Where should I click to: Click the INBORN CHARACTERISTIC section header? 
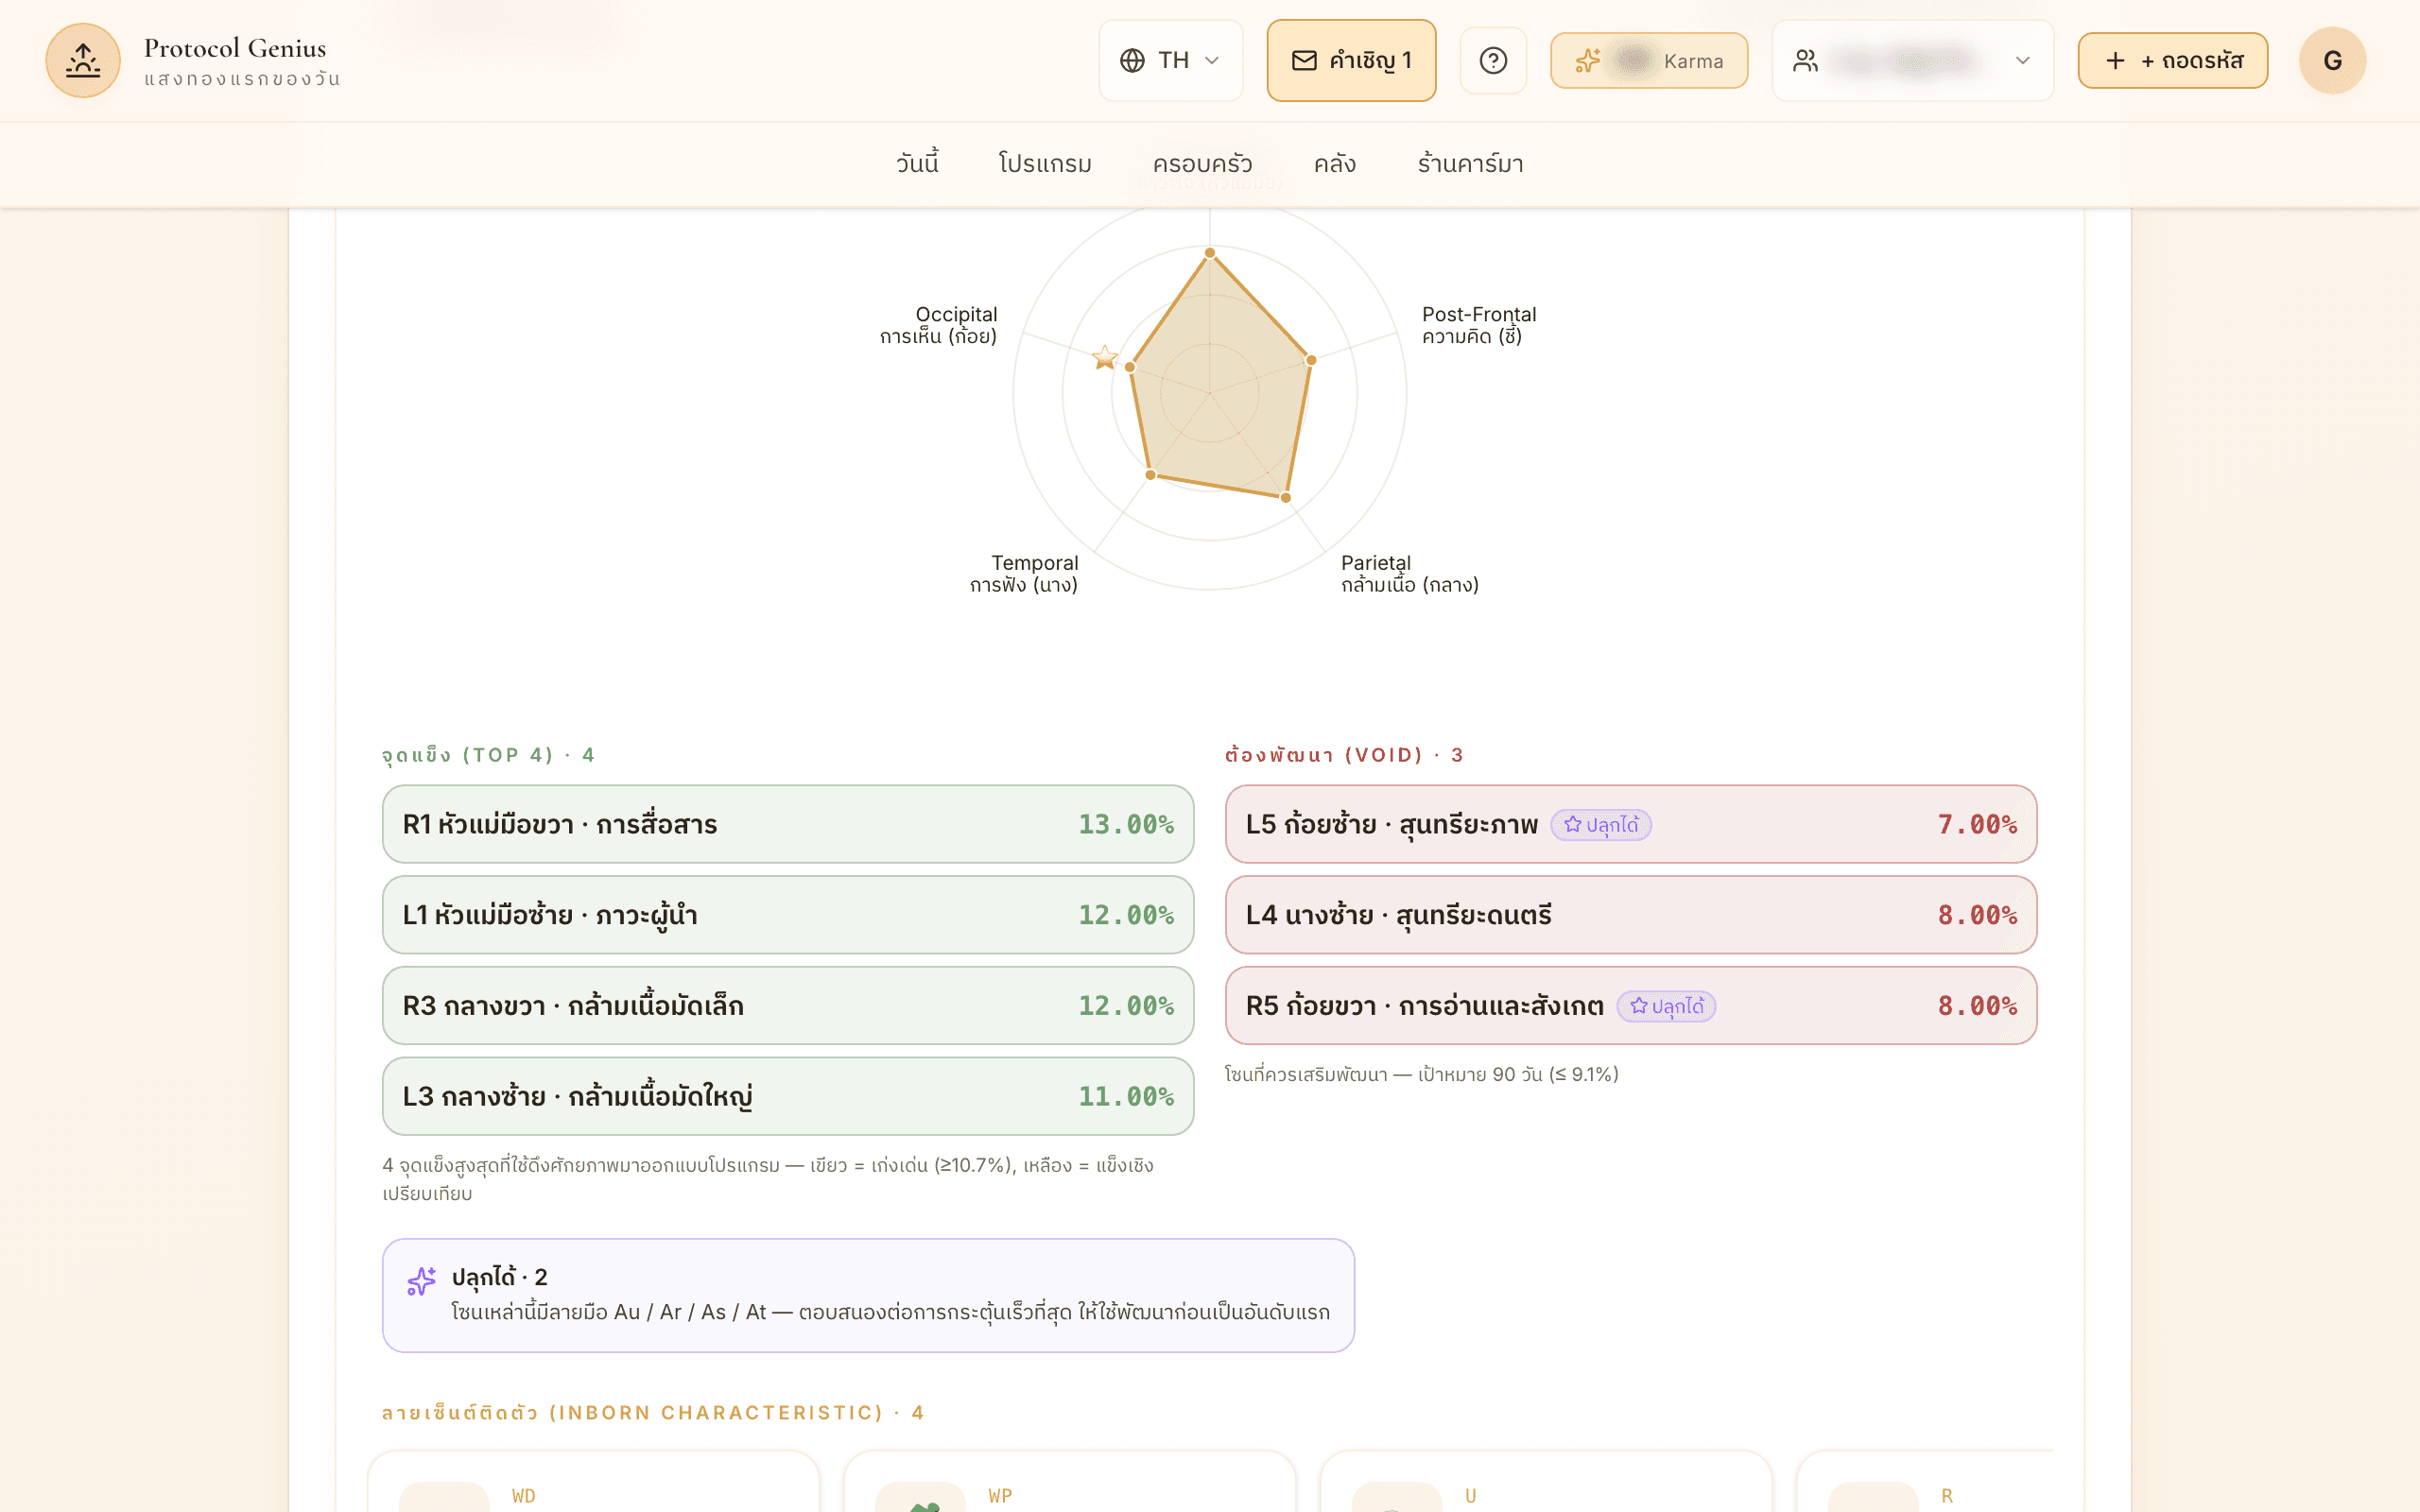click(653, 1412)
